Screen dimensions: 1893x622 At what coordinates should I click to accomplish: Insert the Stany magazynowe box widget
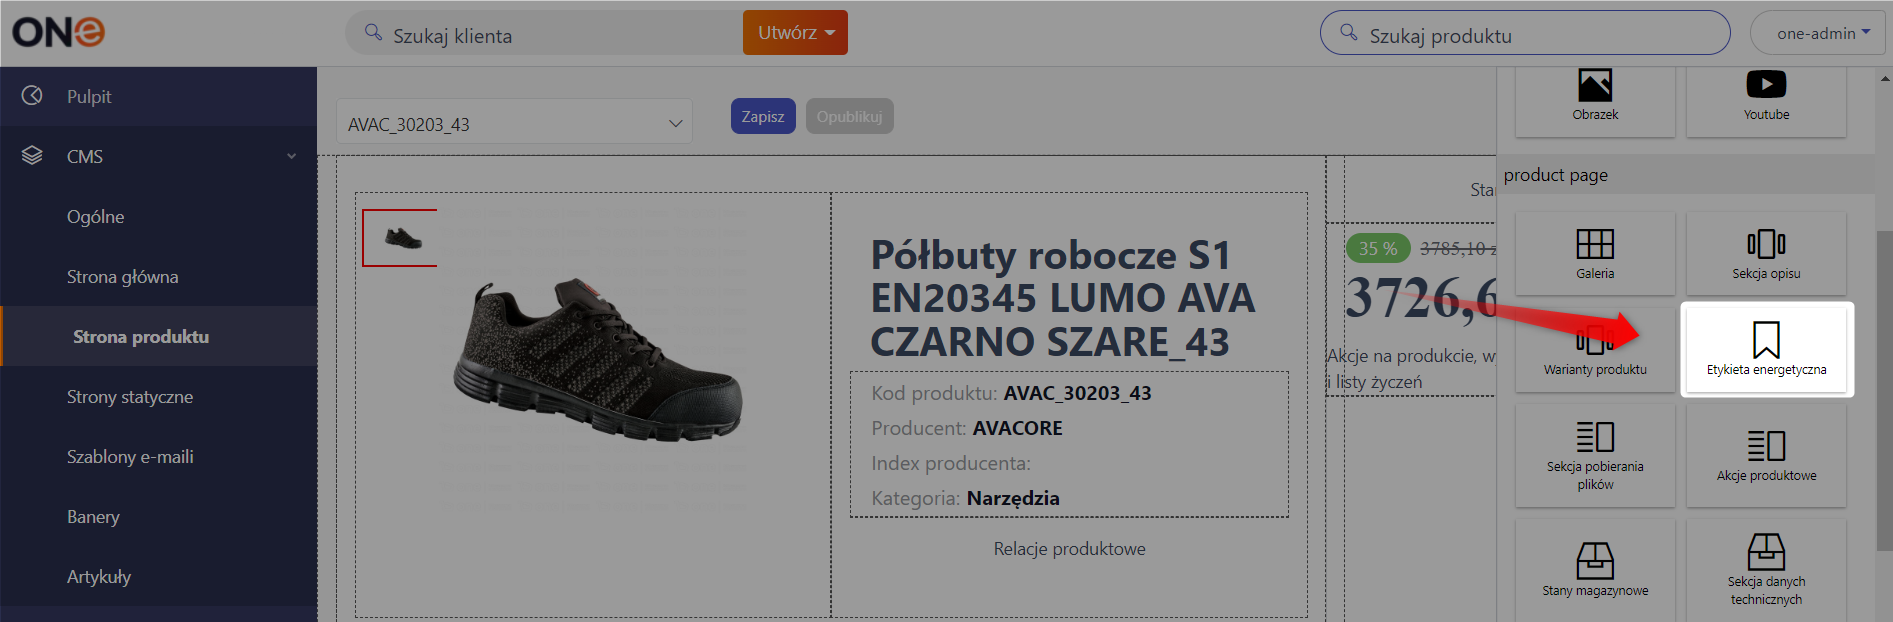[1595, 570]
